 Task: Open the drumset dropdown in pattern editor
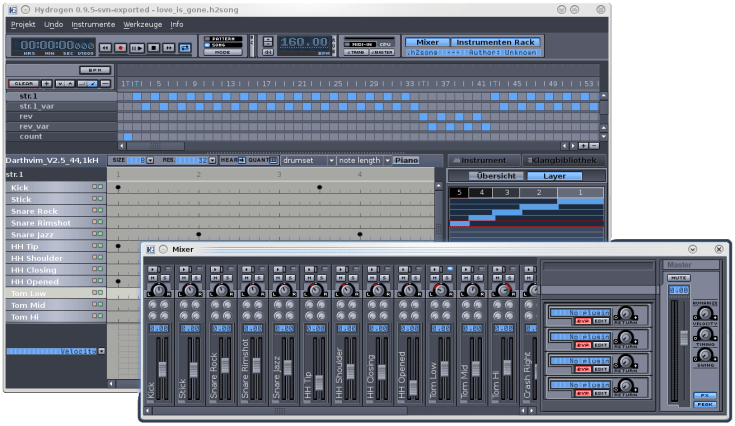306,160
